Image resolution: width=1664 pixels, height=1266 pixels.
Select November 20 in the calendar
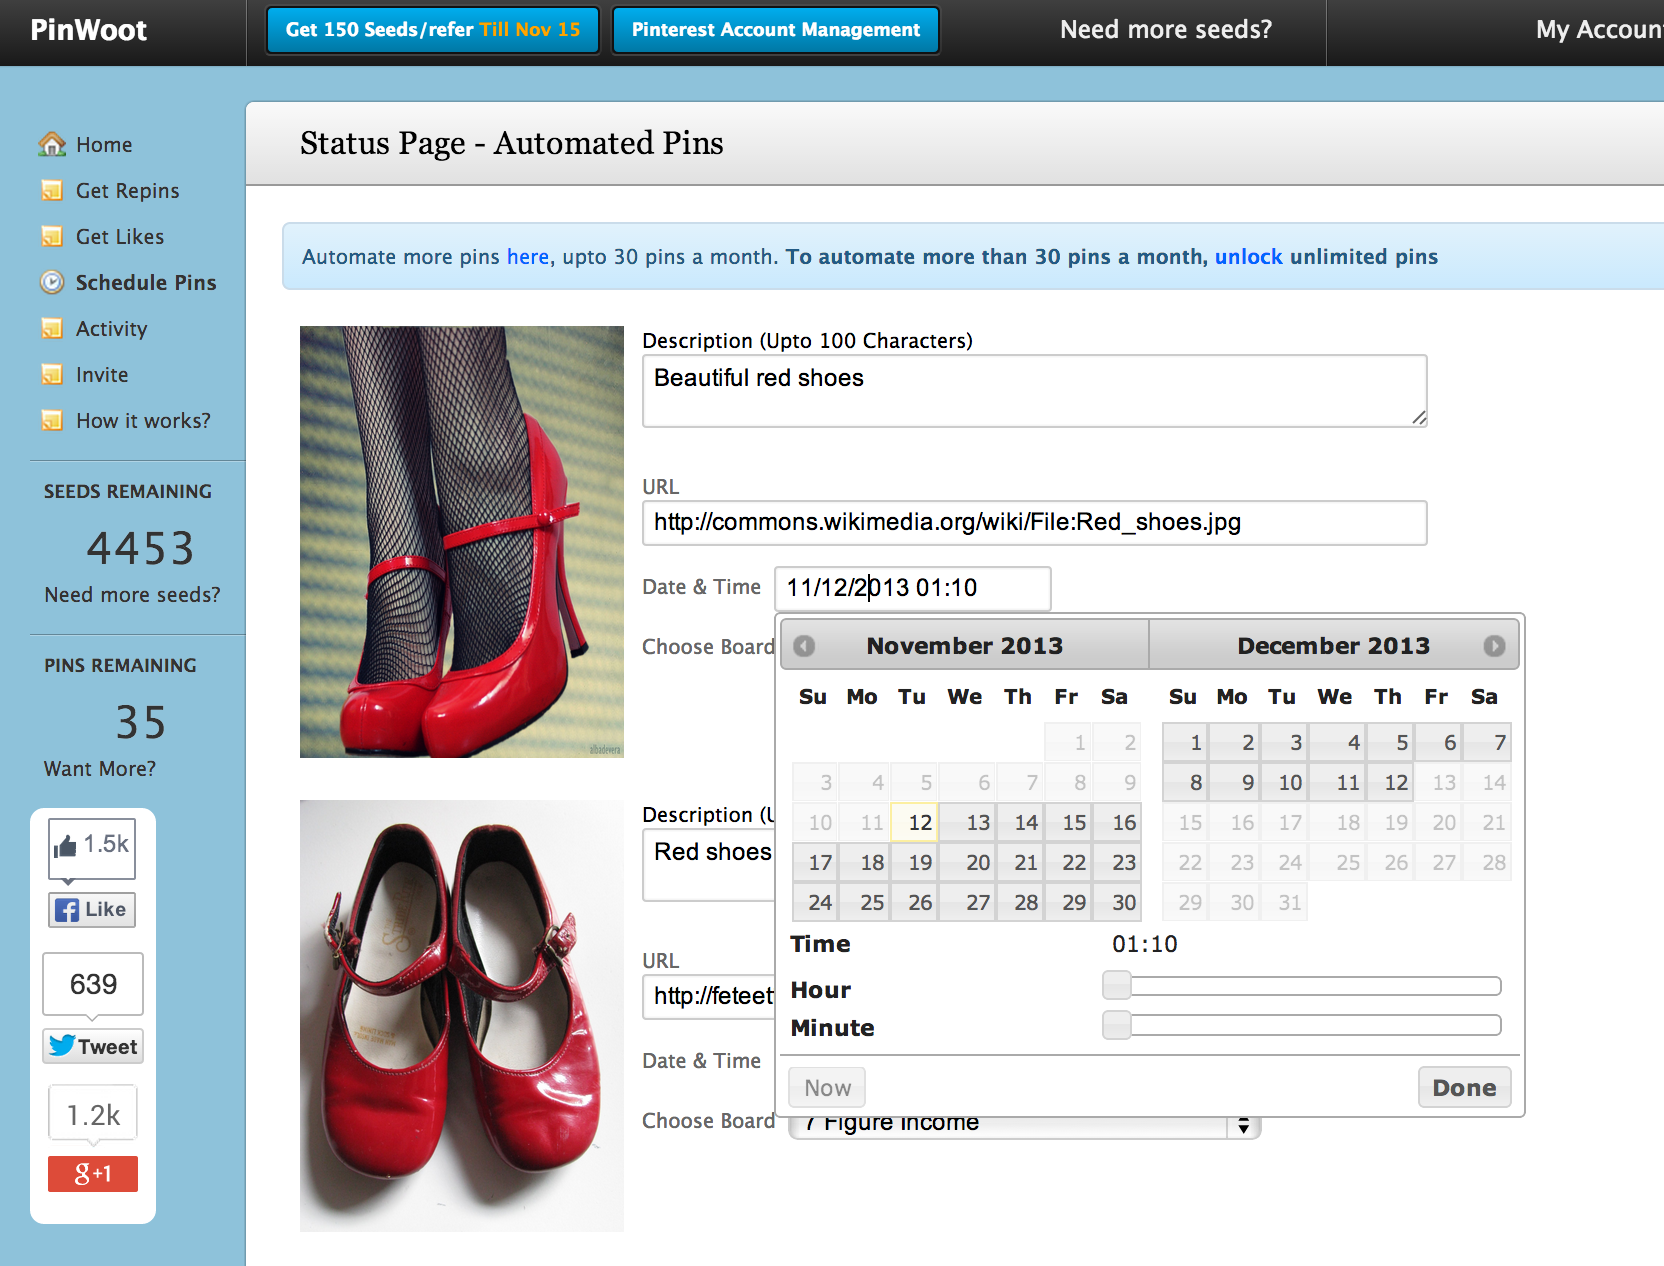click(x=968, y=863)
